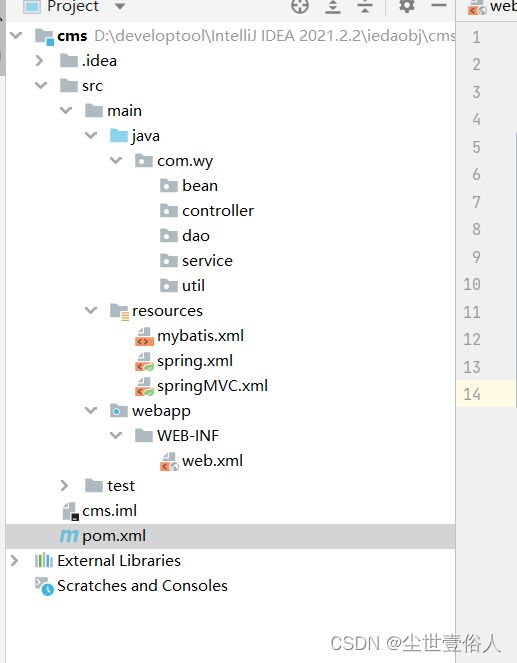Collapse the resources folder

91,310
